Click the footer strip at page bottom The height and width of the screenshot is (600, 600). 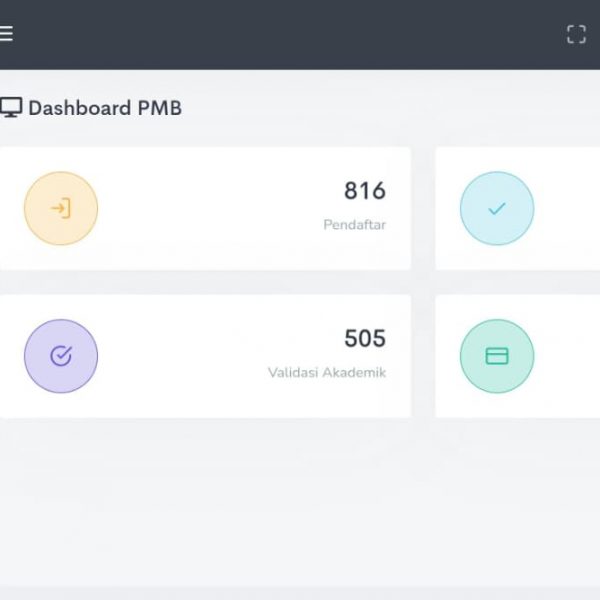300,593
